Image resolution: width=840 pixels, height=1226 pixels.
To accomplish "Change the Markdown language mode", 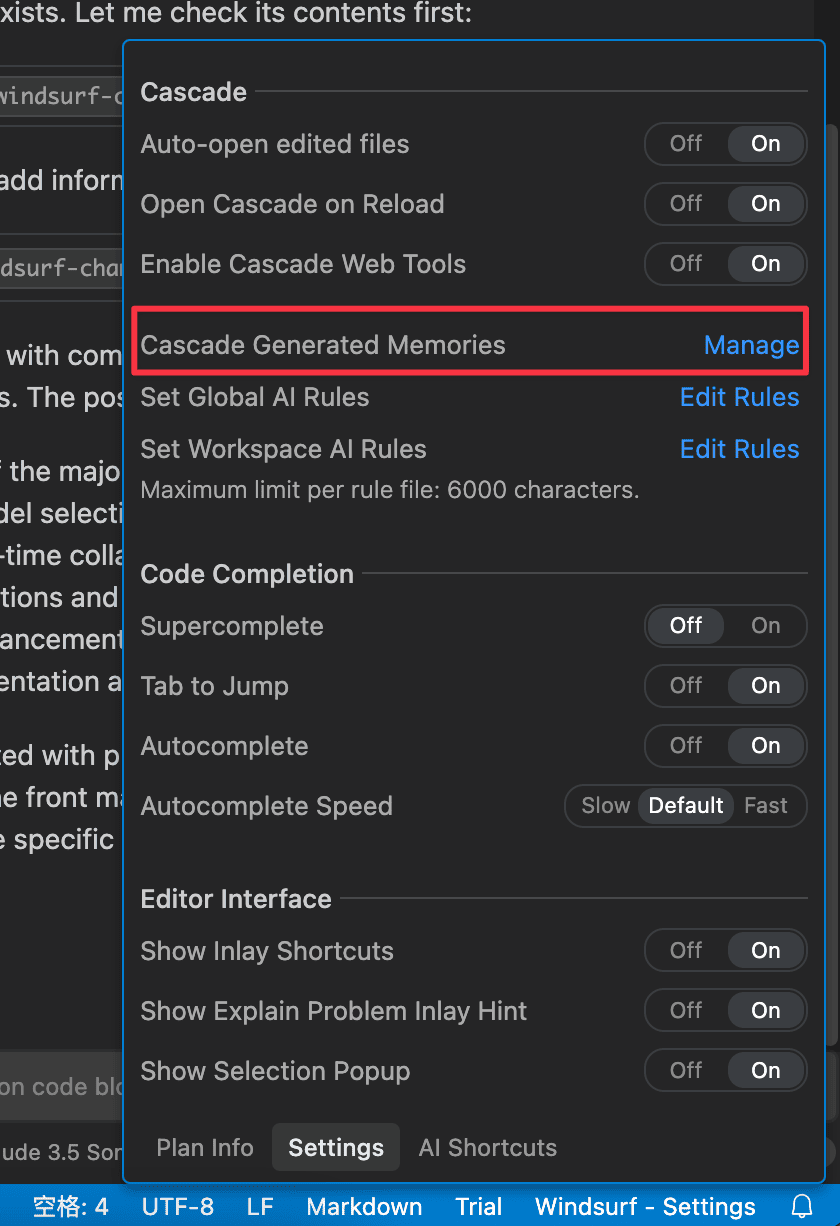I will click(x=364, y=1206).
